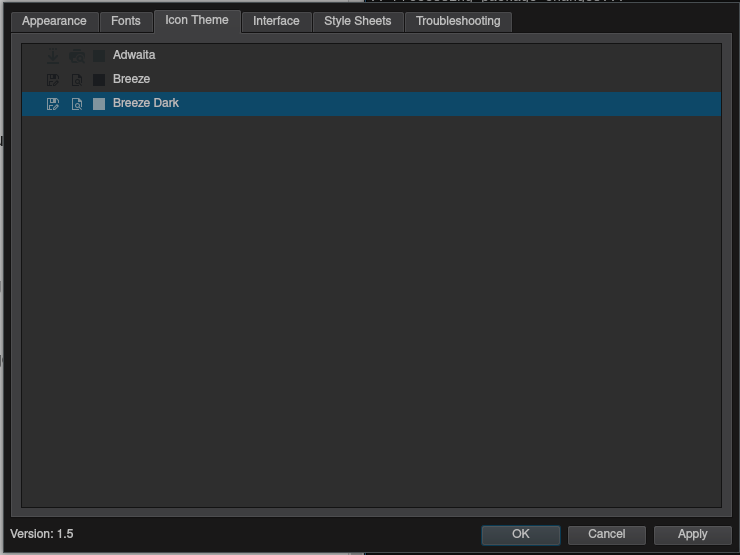Click the Breeze theme dark color square
The image size is (740, 555).
(99, 80)
